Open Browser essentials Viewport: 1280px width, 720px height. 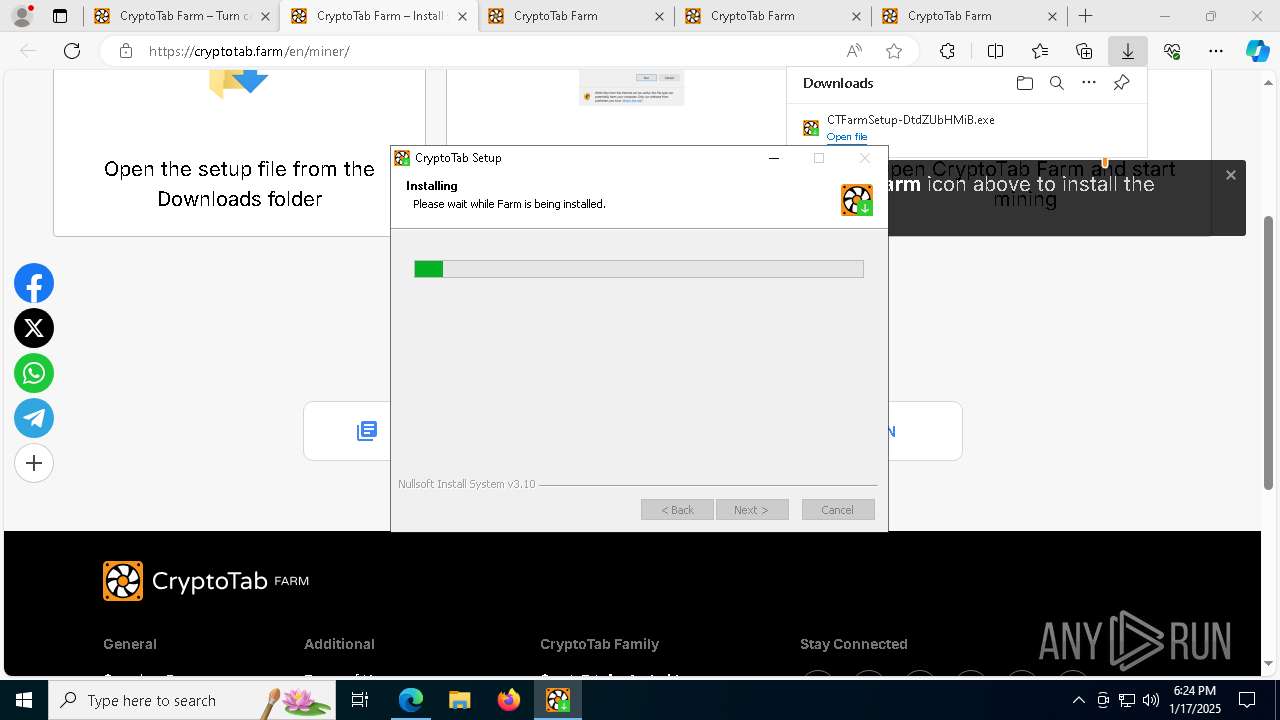click(x=1172, y=51)
